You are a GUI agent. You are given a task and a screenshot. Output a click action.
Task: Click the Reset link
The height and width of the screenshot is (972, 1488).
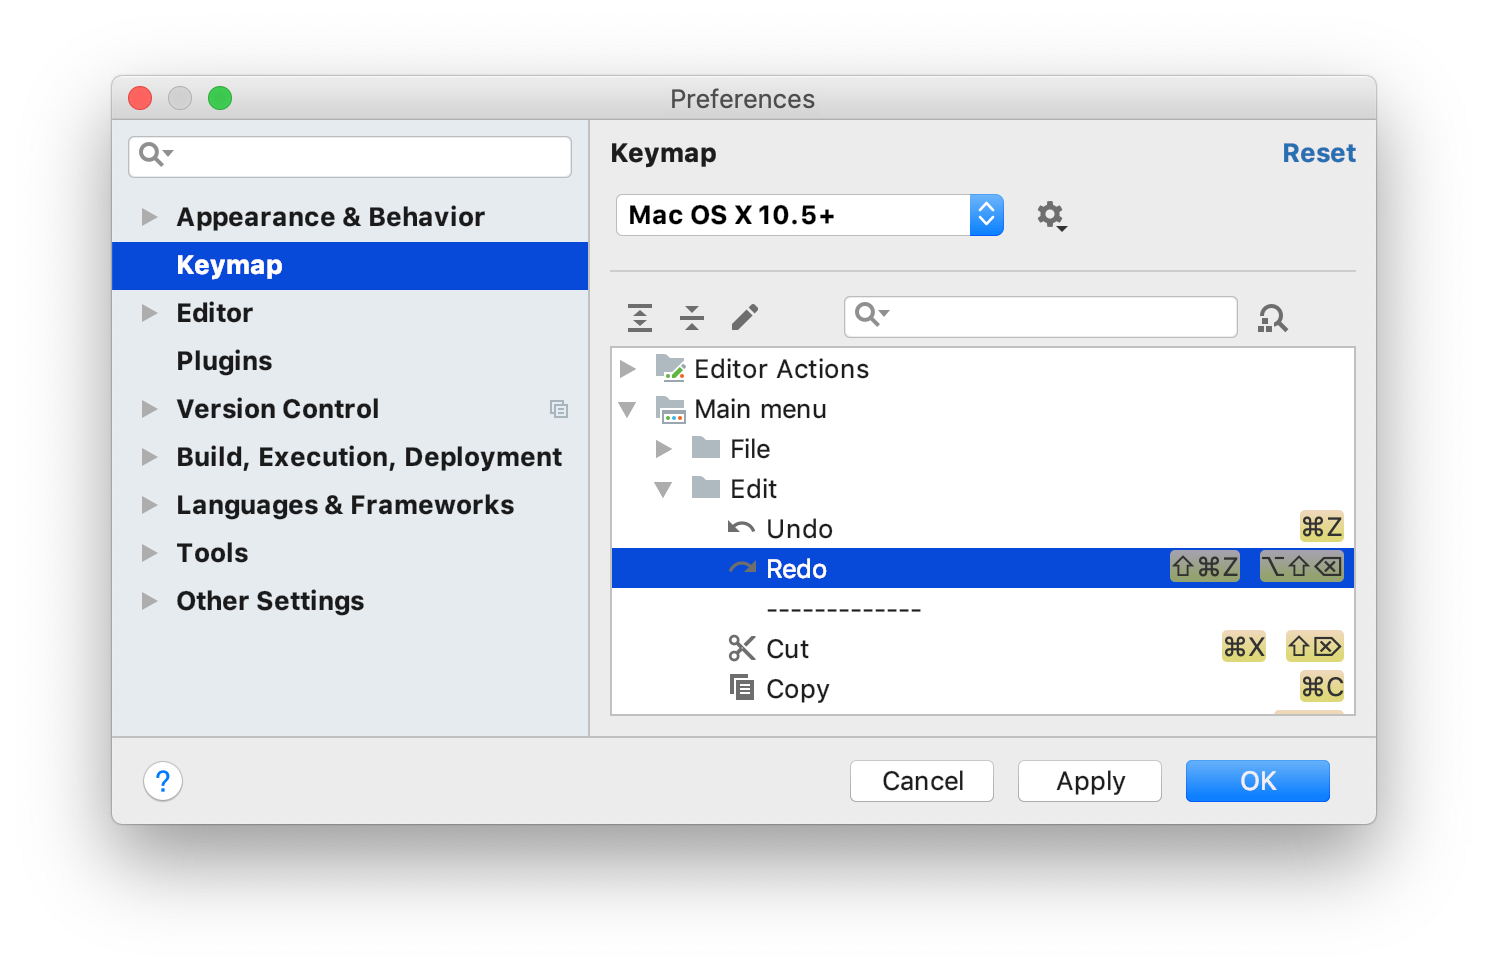click(1319, 153)
